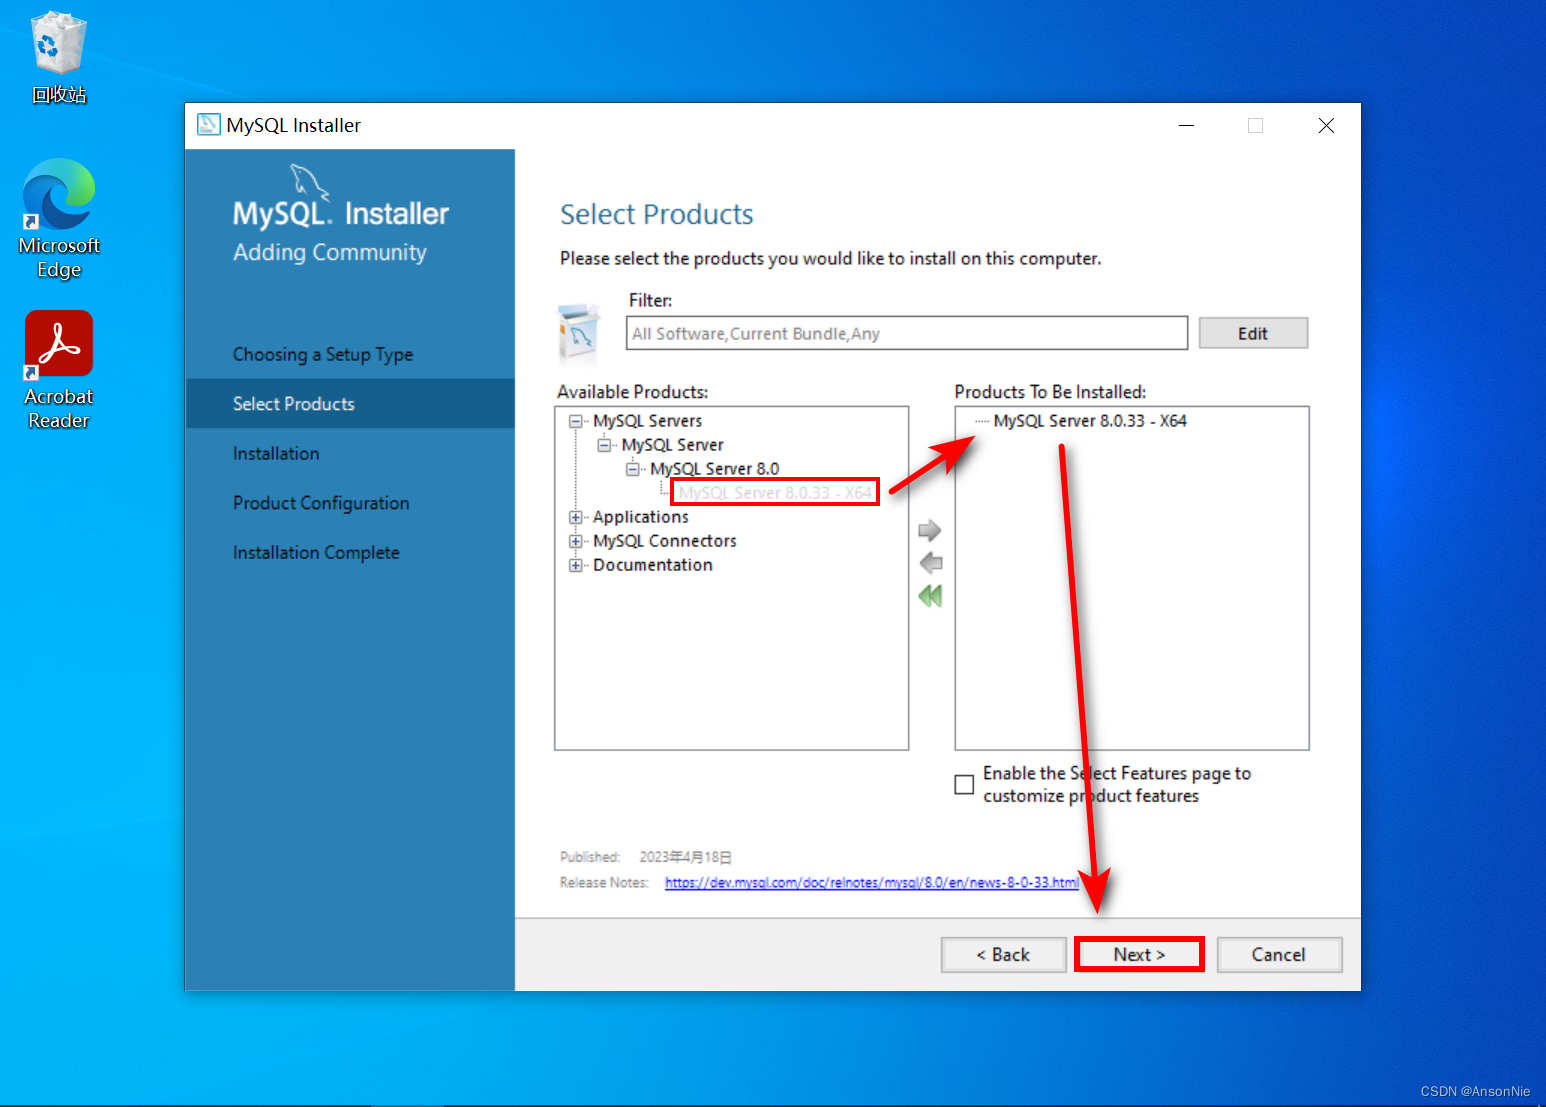Select the MySQL Server tree label
The image size is (1546, 1107).
[672, 445]
